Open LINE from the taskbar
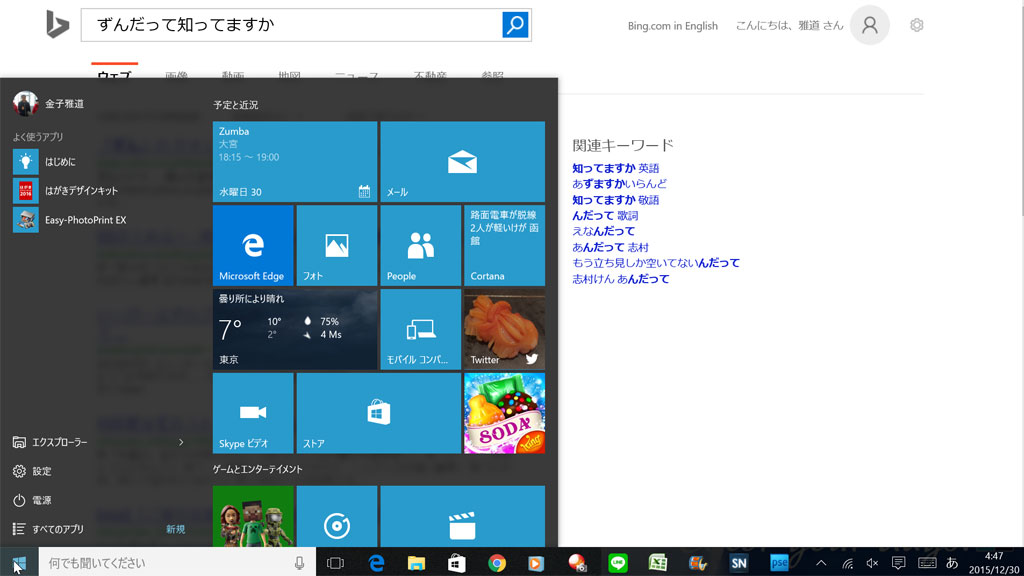1024x576 pixels. 618,563
